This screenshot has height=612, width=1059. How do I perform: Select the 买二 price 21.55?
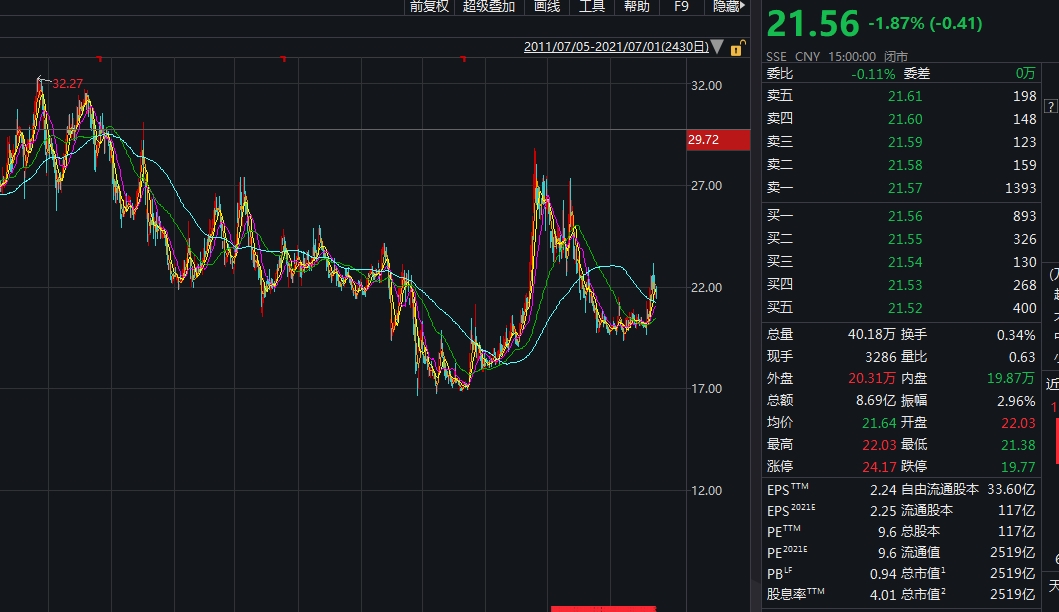pos(905,239)
